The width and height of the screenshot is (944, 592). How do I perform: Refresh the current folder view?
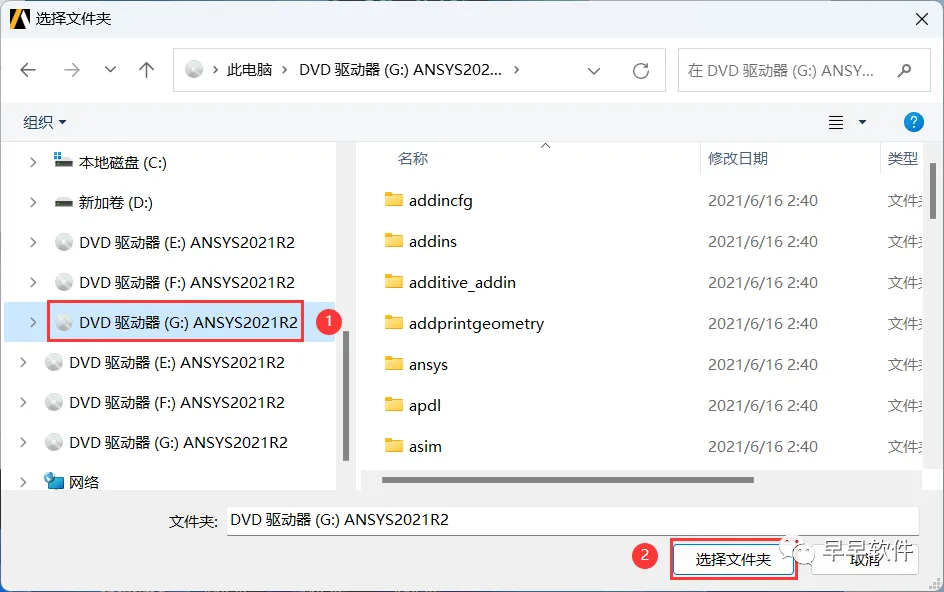click(x=641, y=70)
